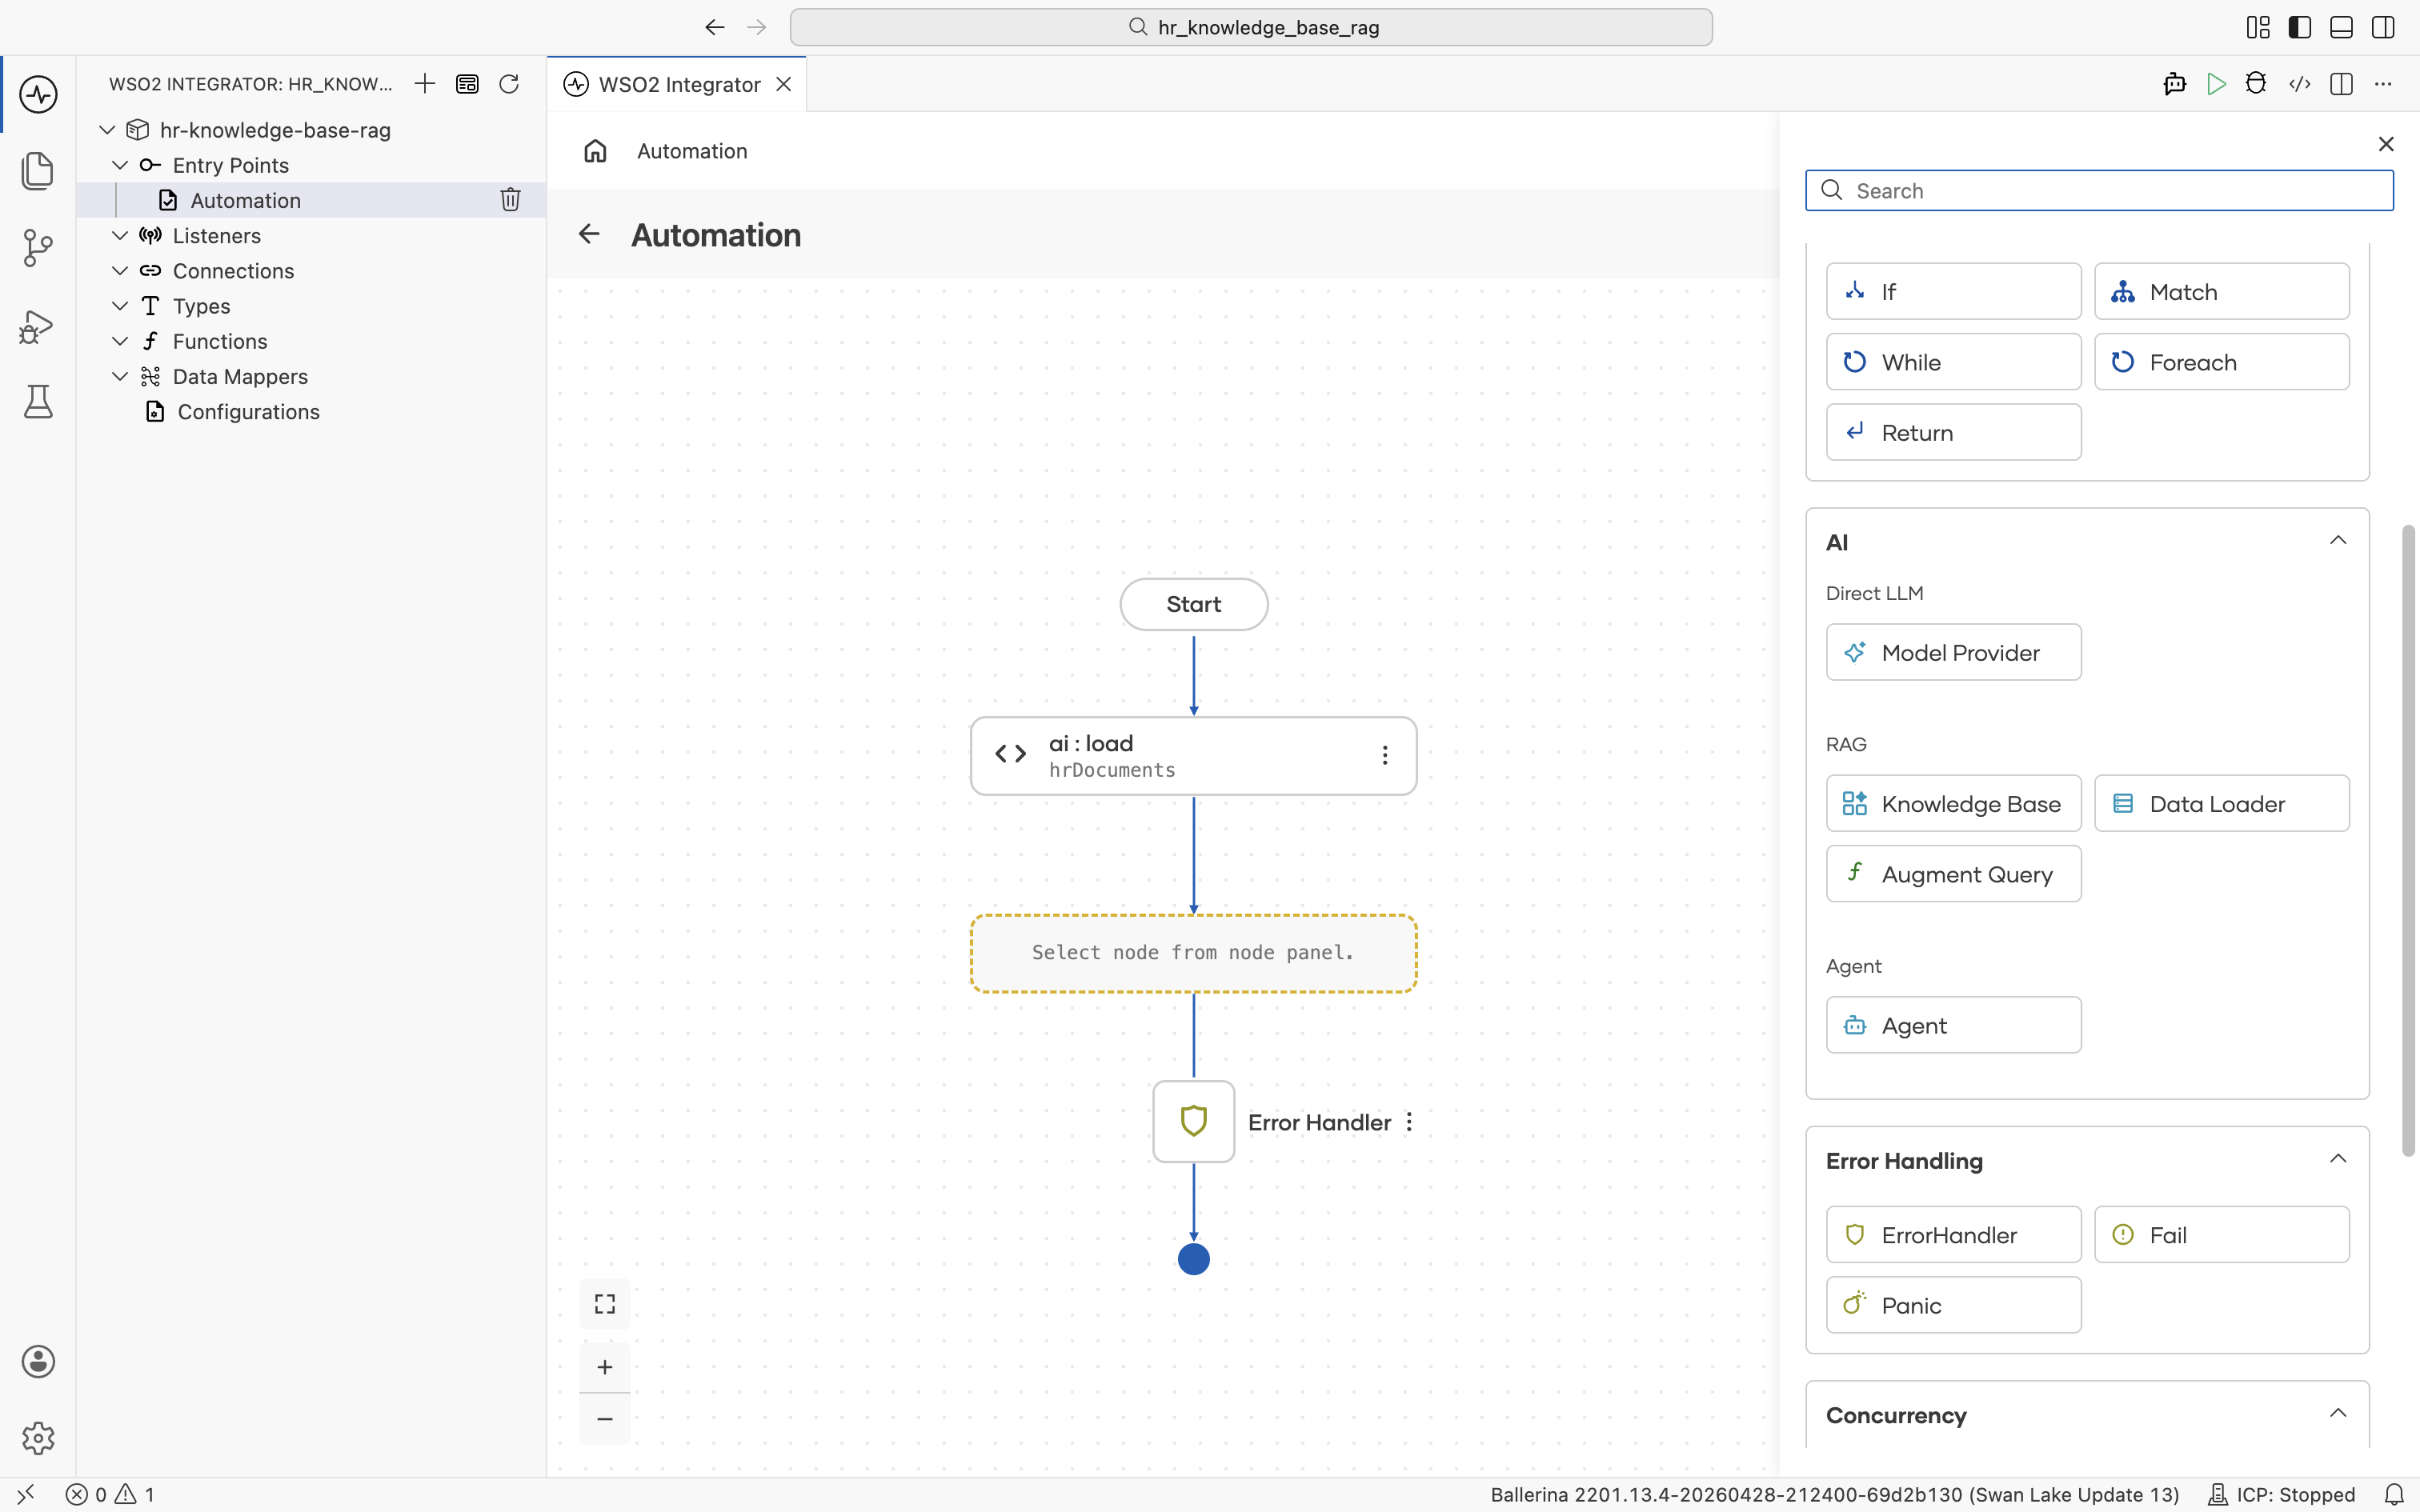Click the home icon in breadcrumb
2420x1512 pixels.
(595, 151)
